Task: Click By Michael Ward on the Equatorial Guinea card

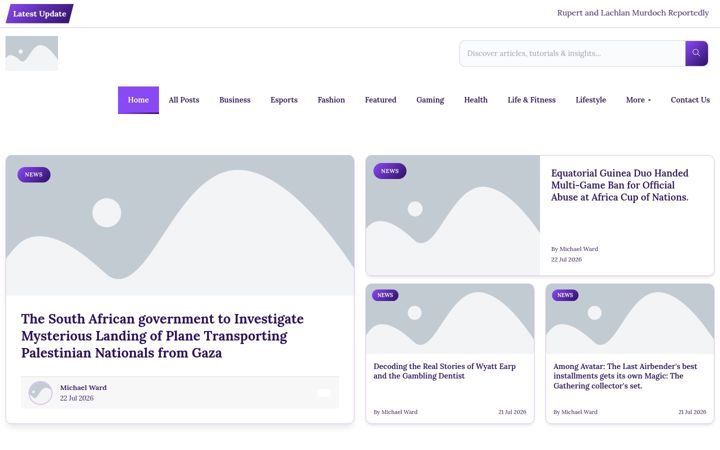Action: [x=574, y=249]
